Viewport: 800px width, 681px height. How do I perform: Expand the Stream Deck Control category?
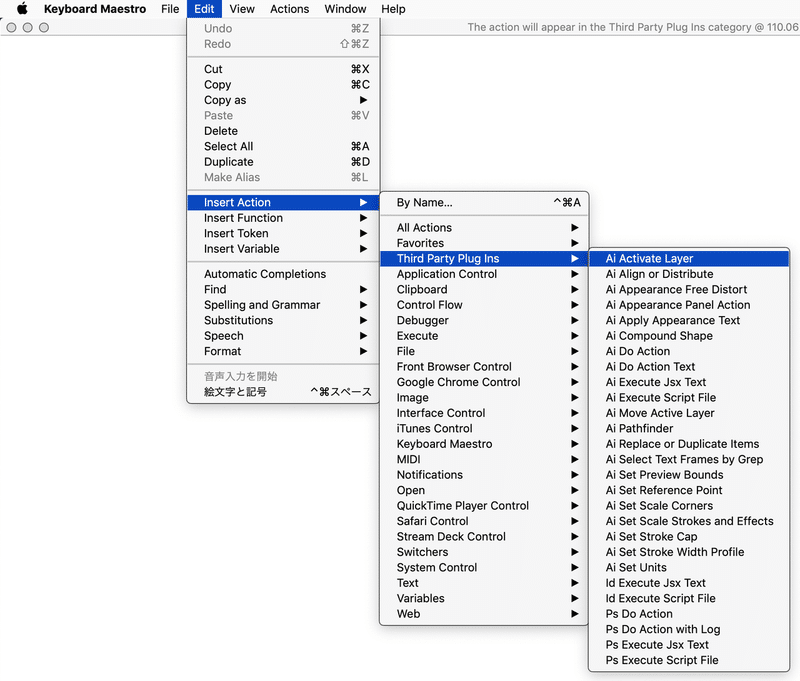pyautogui.click(x=484, y=537)
